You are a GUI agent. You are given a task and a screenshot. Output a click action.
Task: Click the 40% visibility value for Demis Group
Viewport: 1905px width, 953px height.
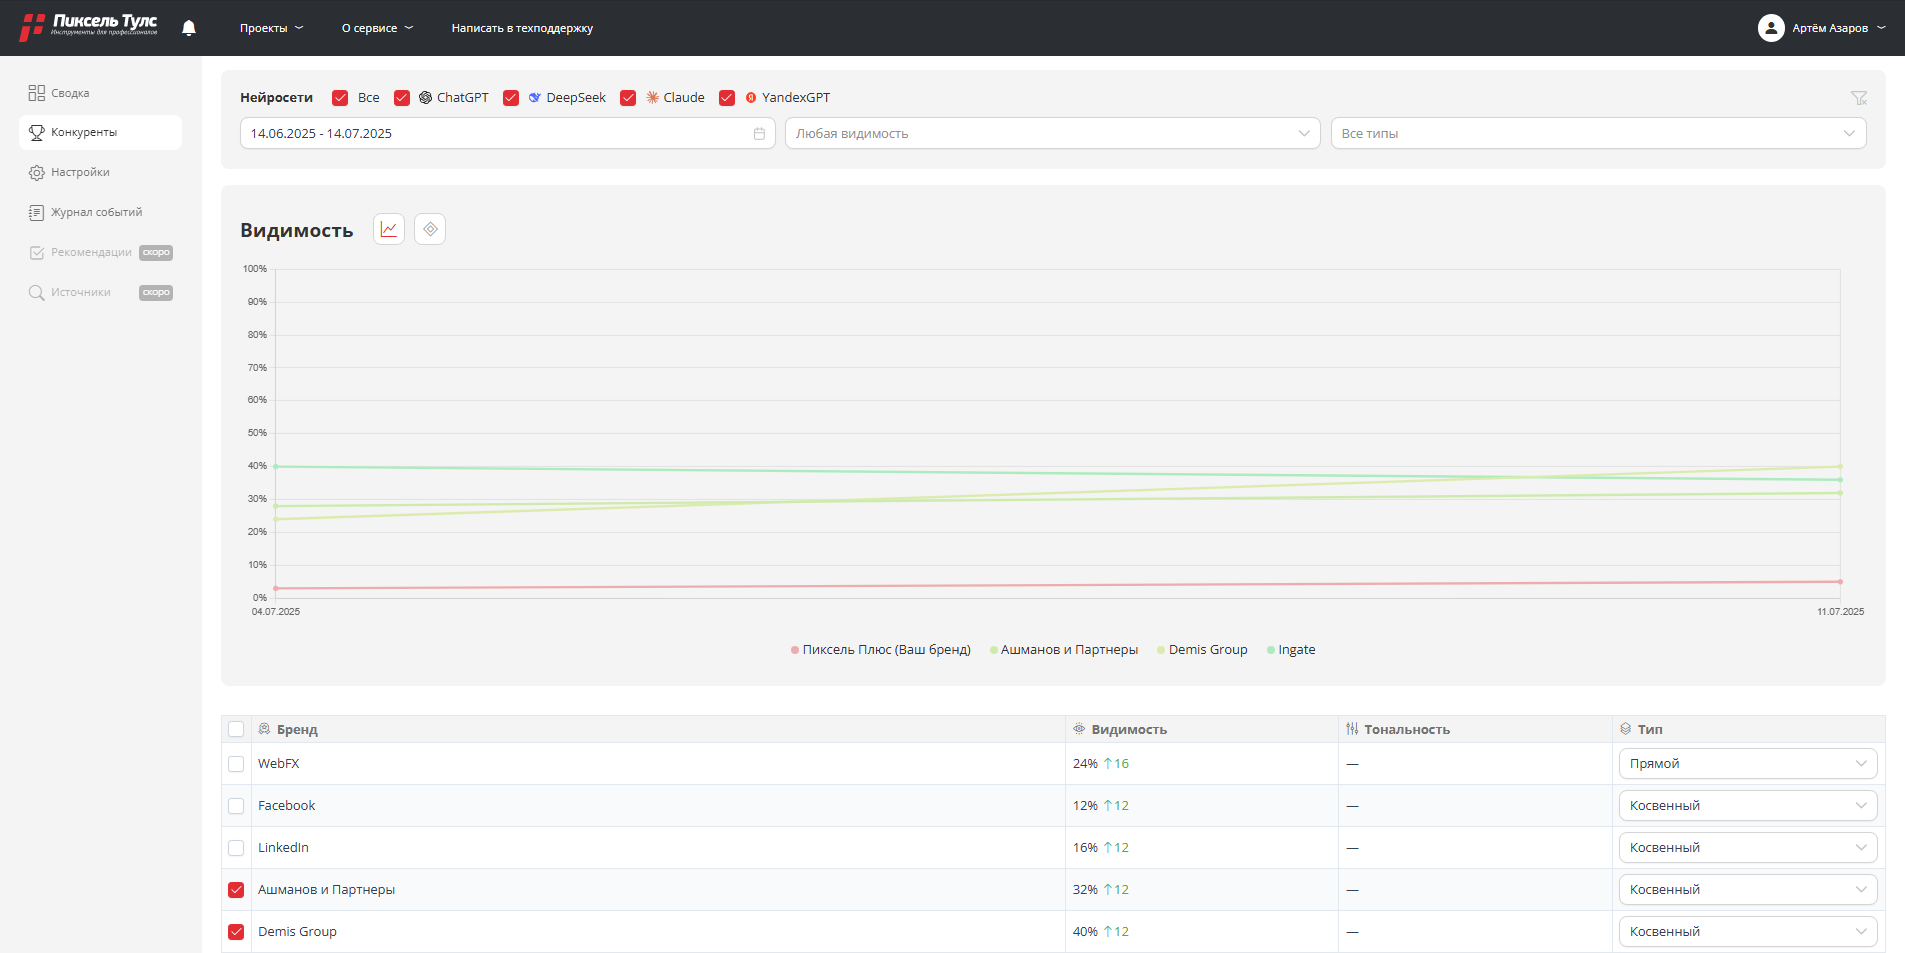point(1085,932)
